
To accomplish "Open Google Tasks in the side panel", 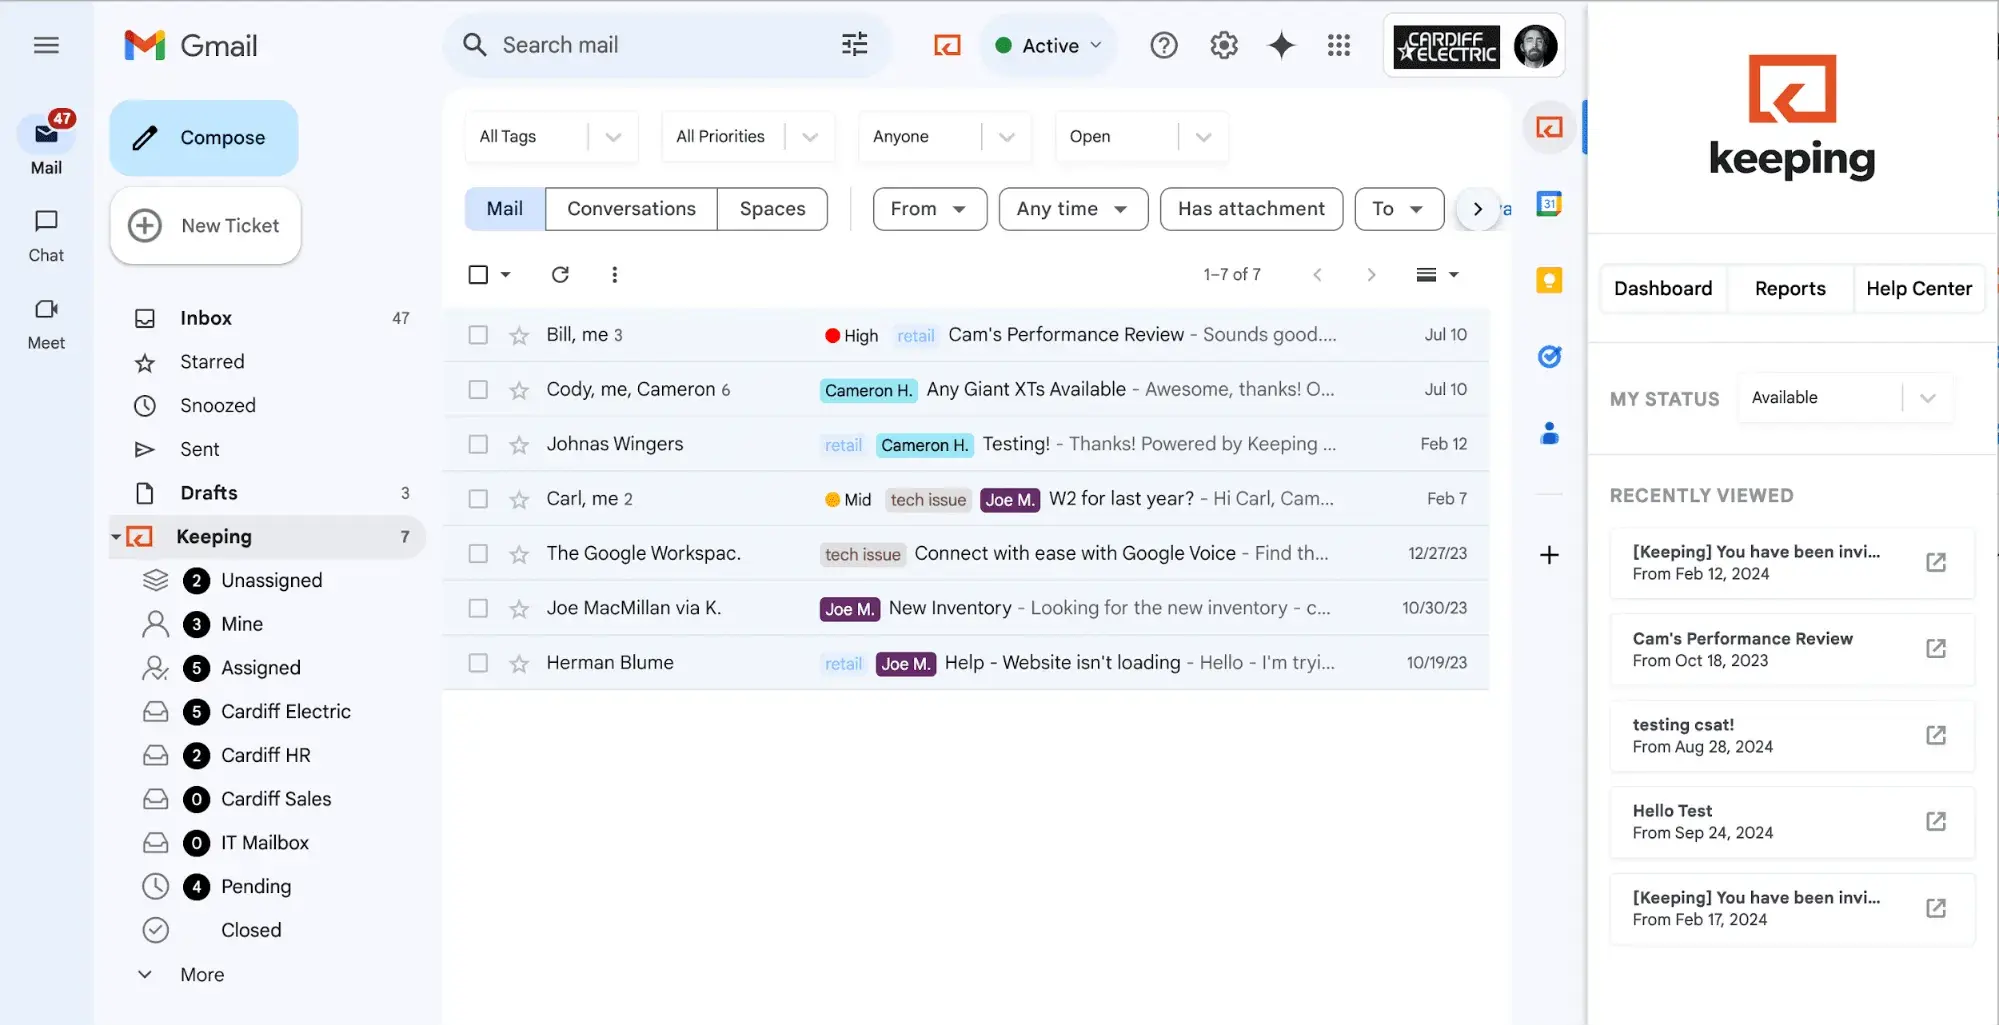I will pos(1549,356).
